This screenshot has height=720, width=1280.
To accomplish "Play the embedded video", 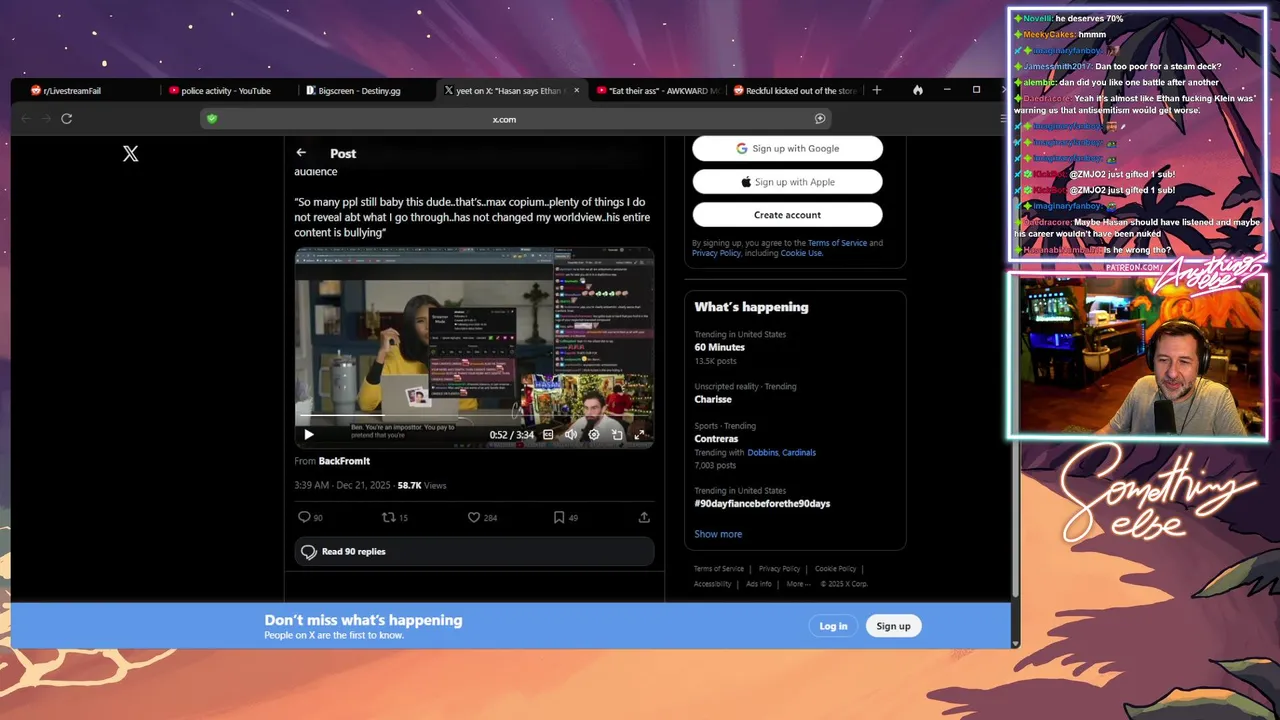I will tap(308, 434).
